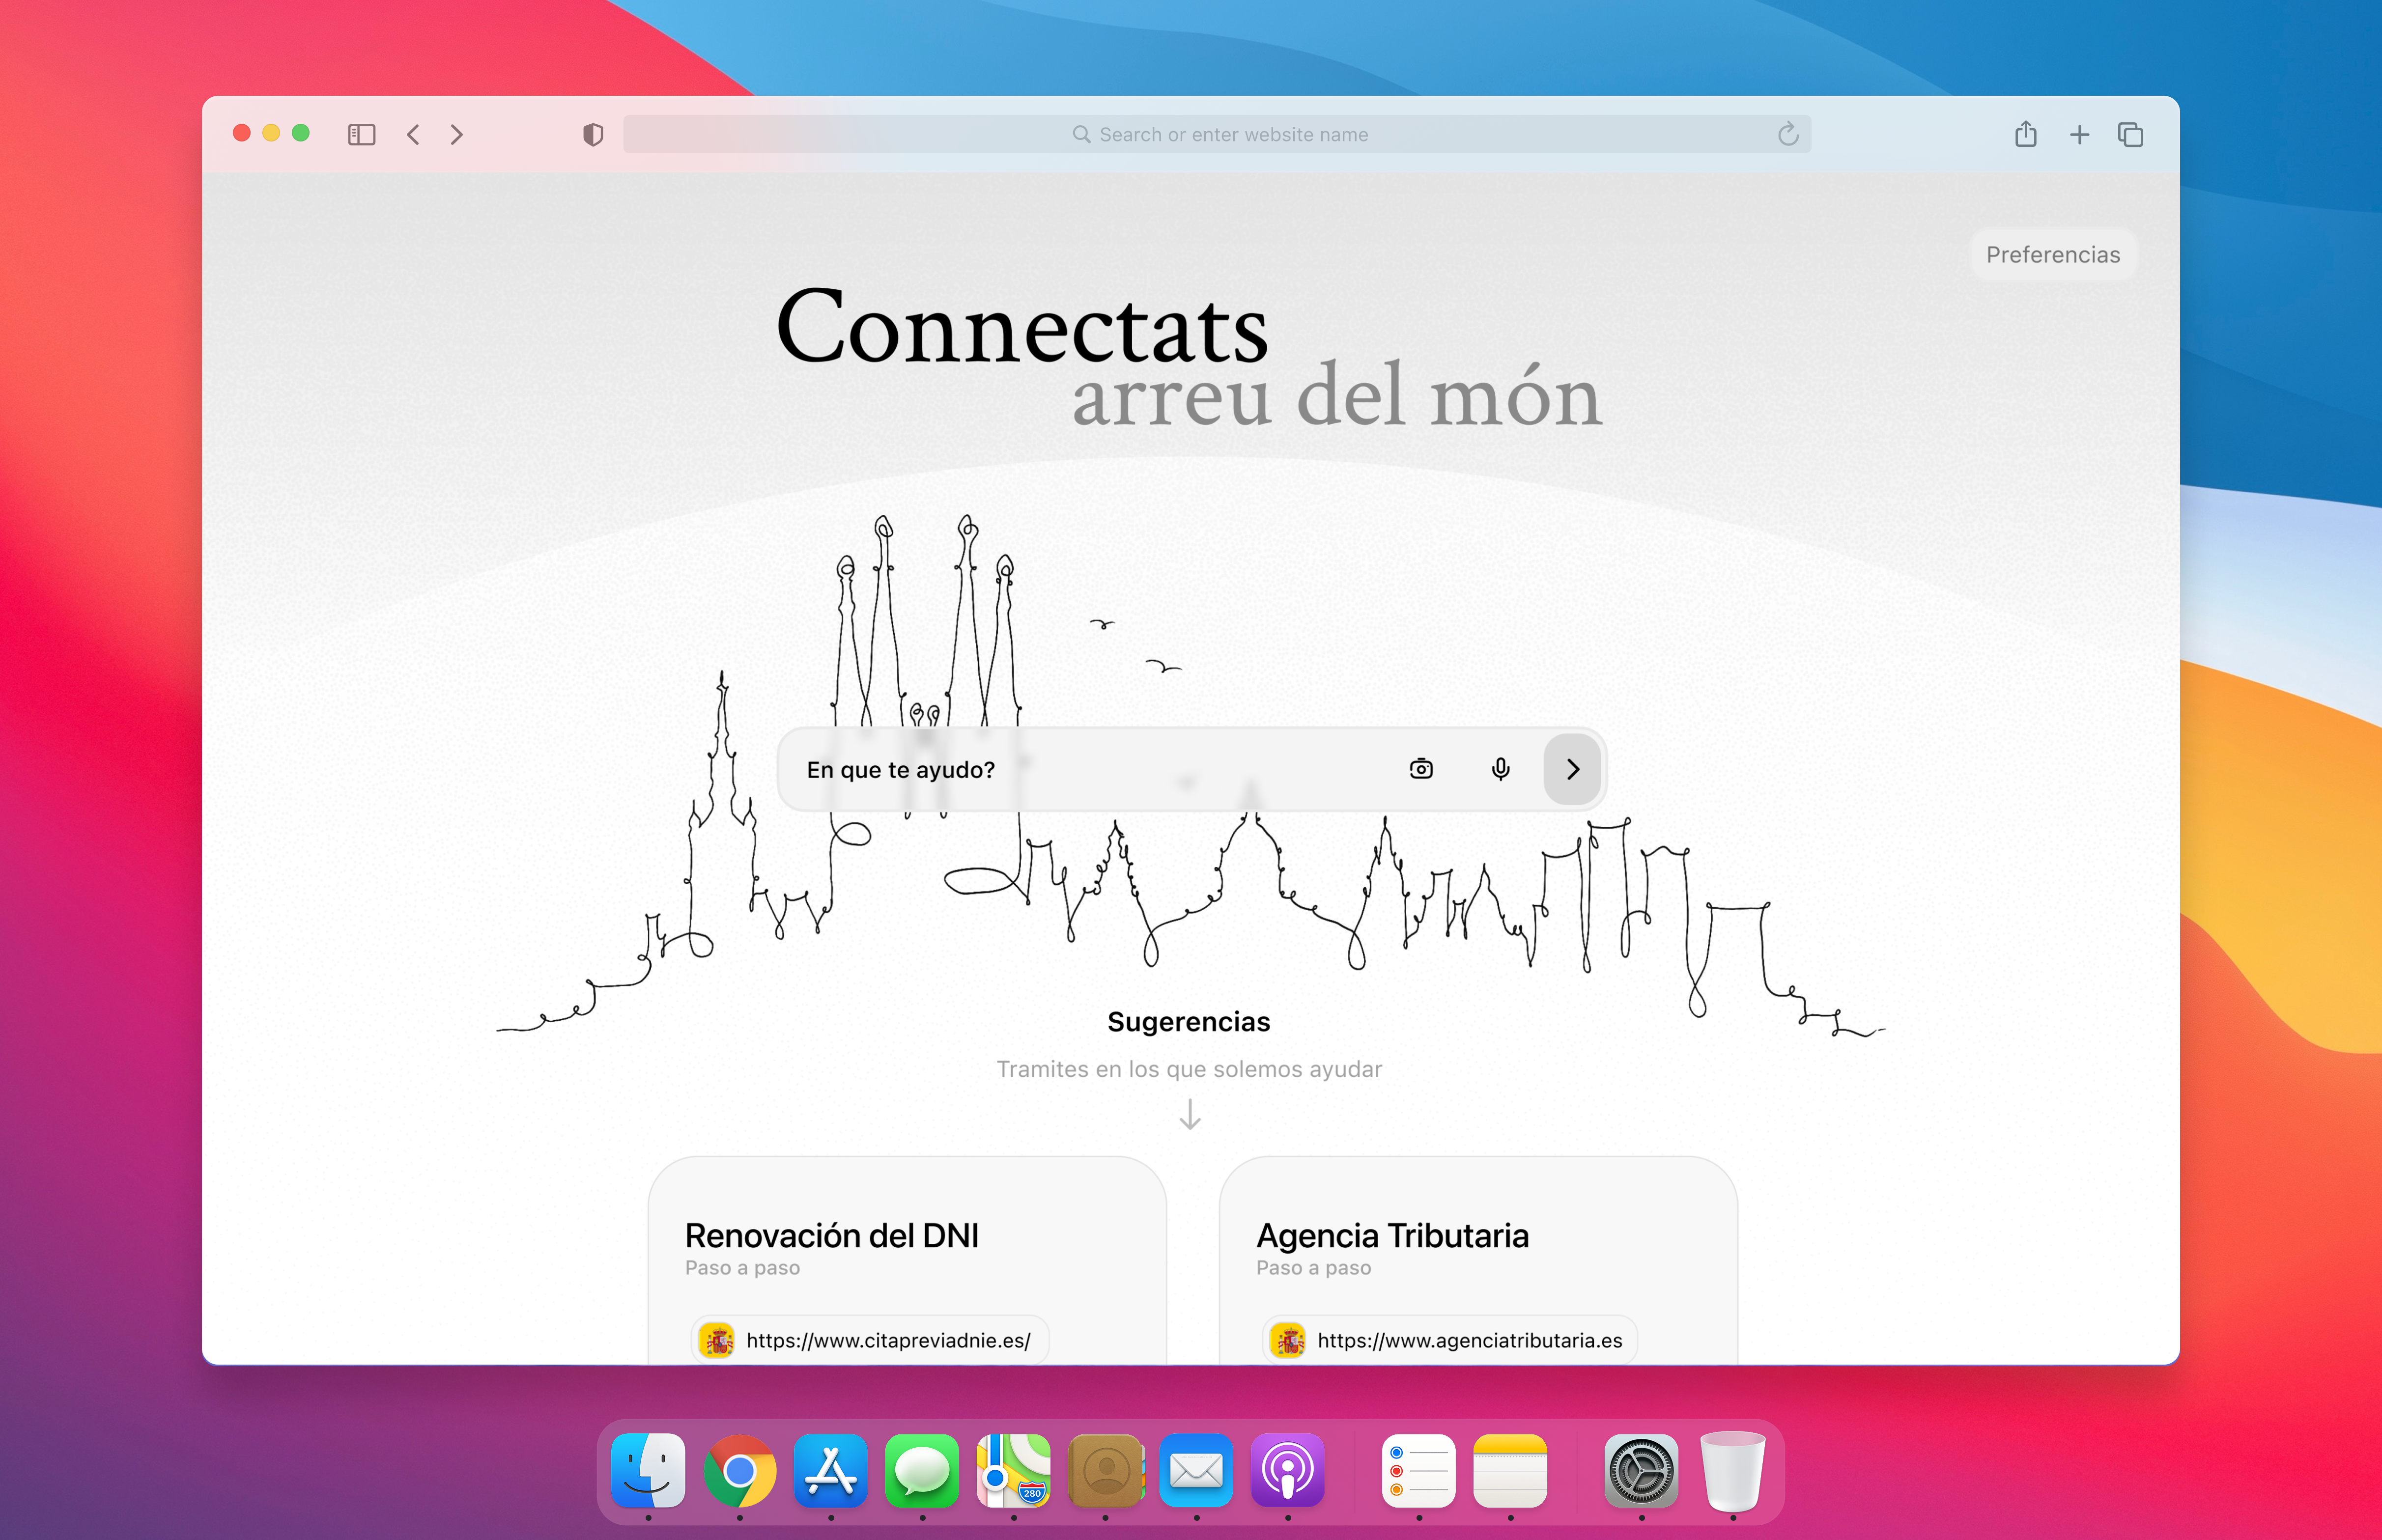Viewport: 2382px width, 1540px height.
Task: Open Podcasts from the dock
Action: [1288, 1471]
